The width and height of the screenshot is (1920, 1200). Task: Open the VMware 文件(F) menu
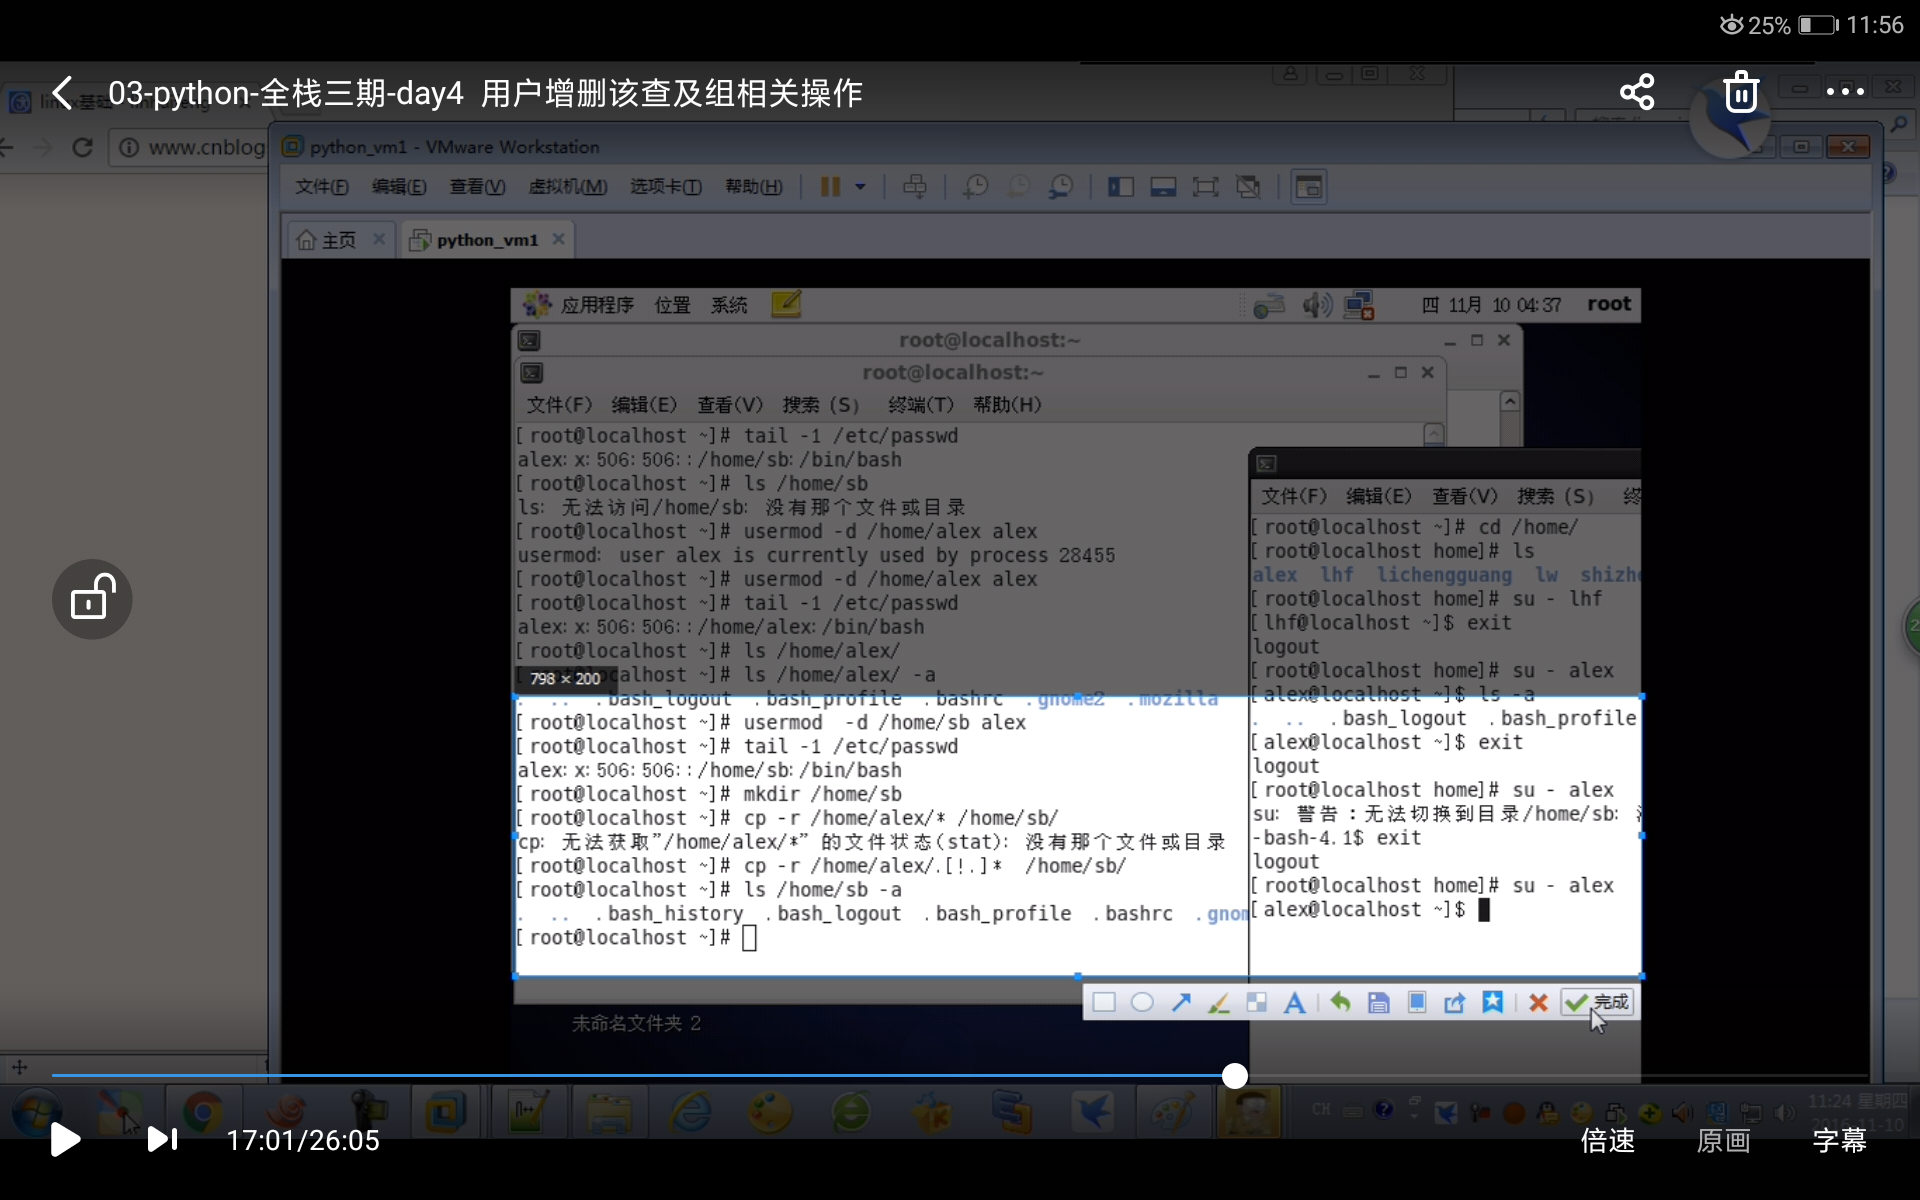click(322, 187)
